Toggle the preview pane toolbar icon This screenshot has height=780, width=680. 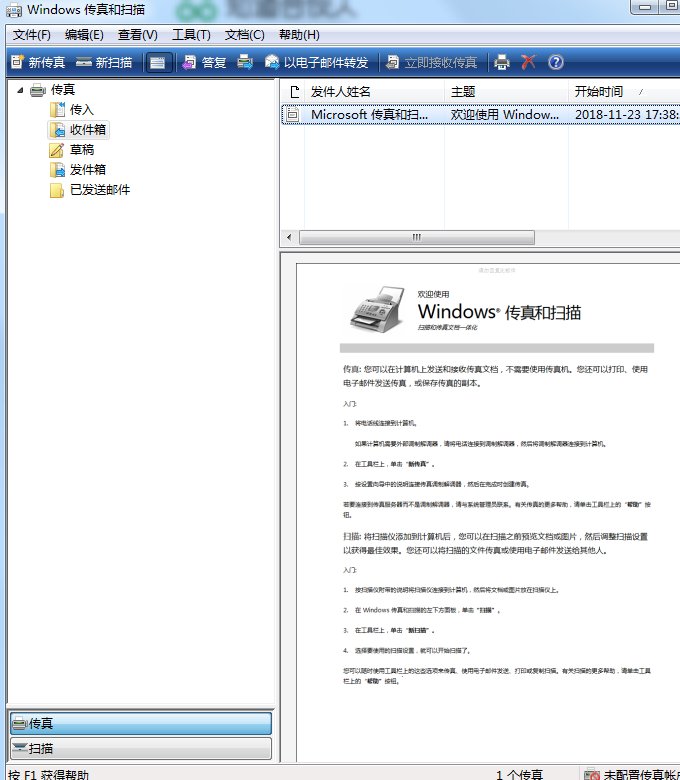(x=157, y=62)
